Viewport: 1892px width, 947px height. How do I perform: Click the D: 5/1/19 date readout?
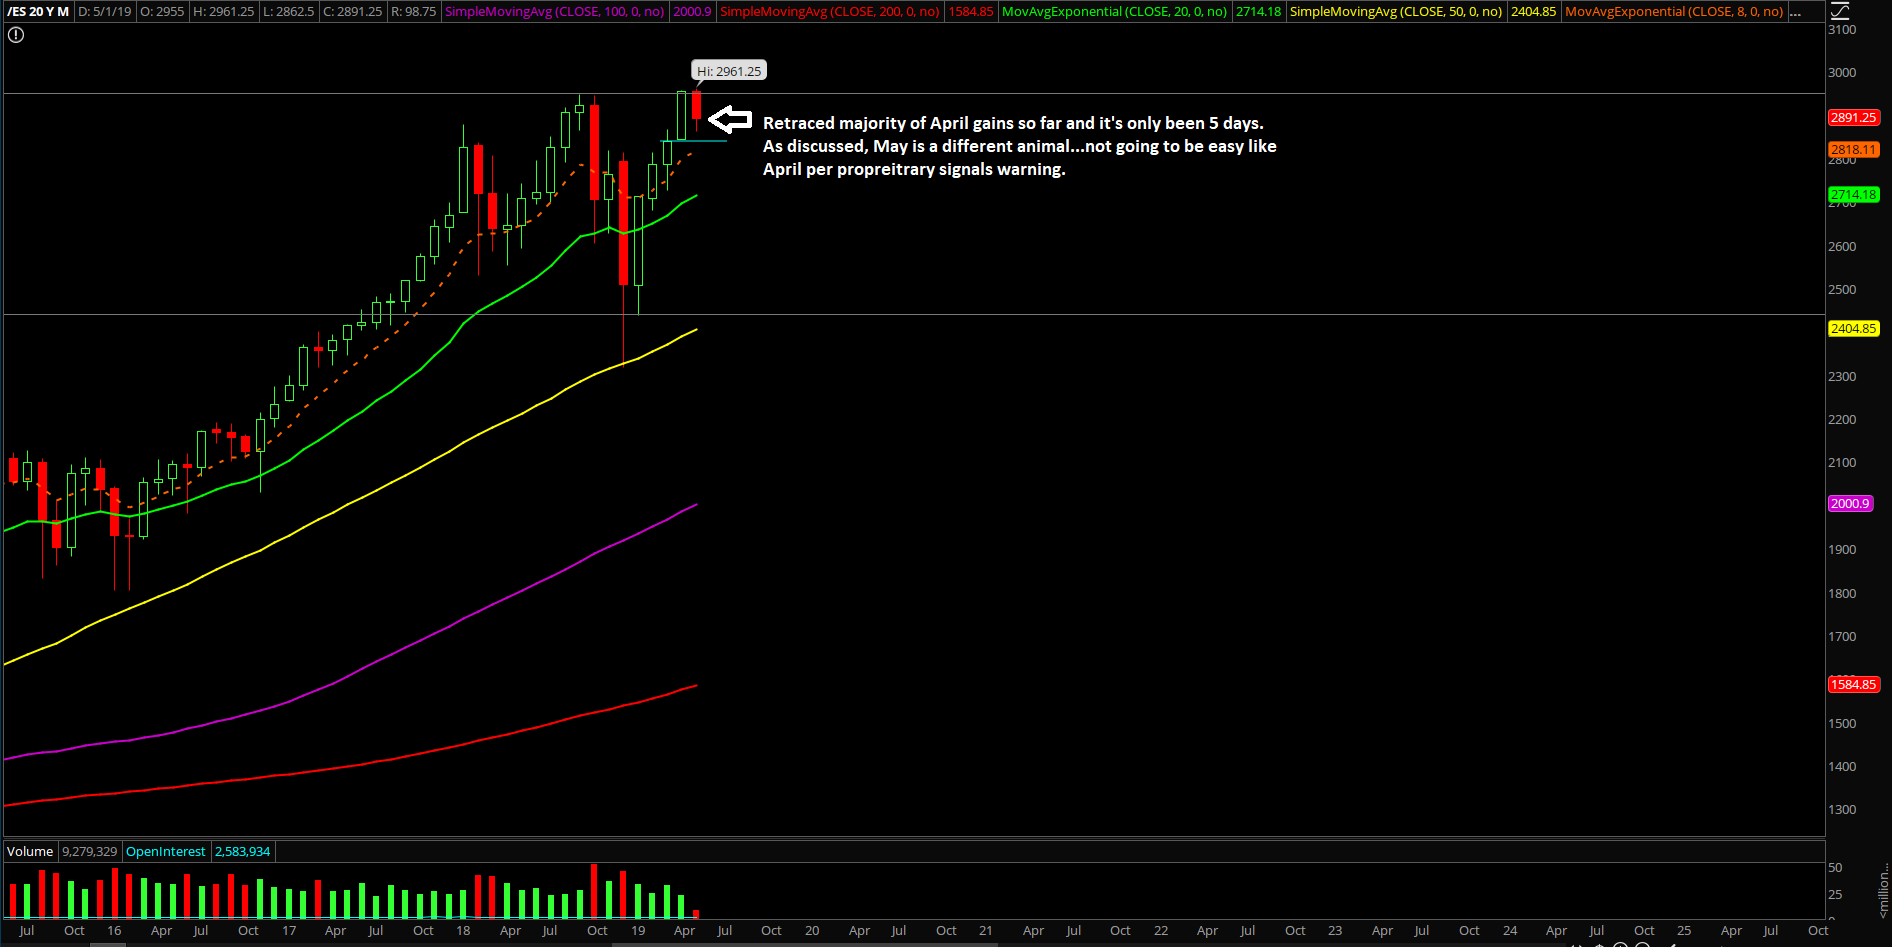(105, 12)
